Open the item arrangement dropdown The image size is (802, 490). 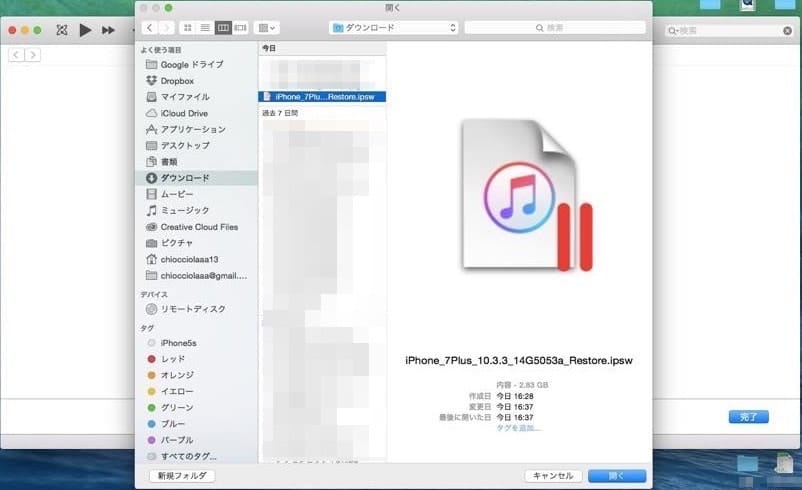tap(267, 28)
